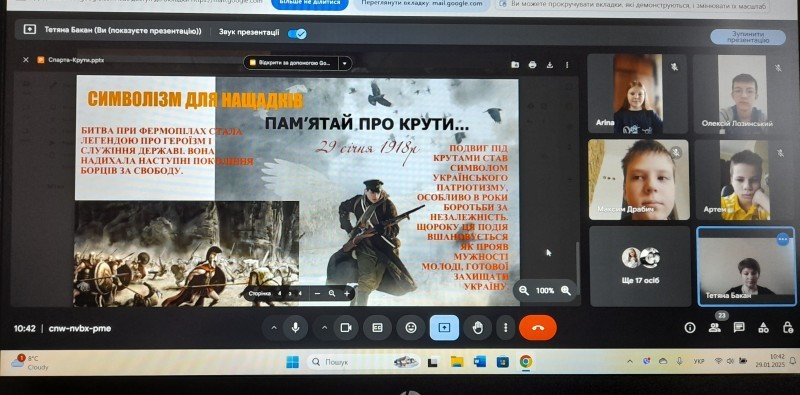Turn off the camera in Meet controls

[346, 328]
